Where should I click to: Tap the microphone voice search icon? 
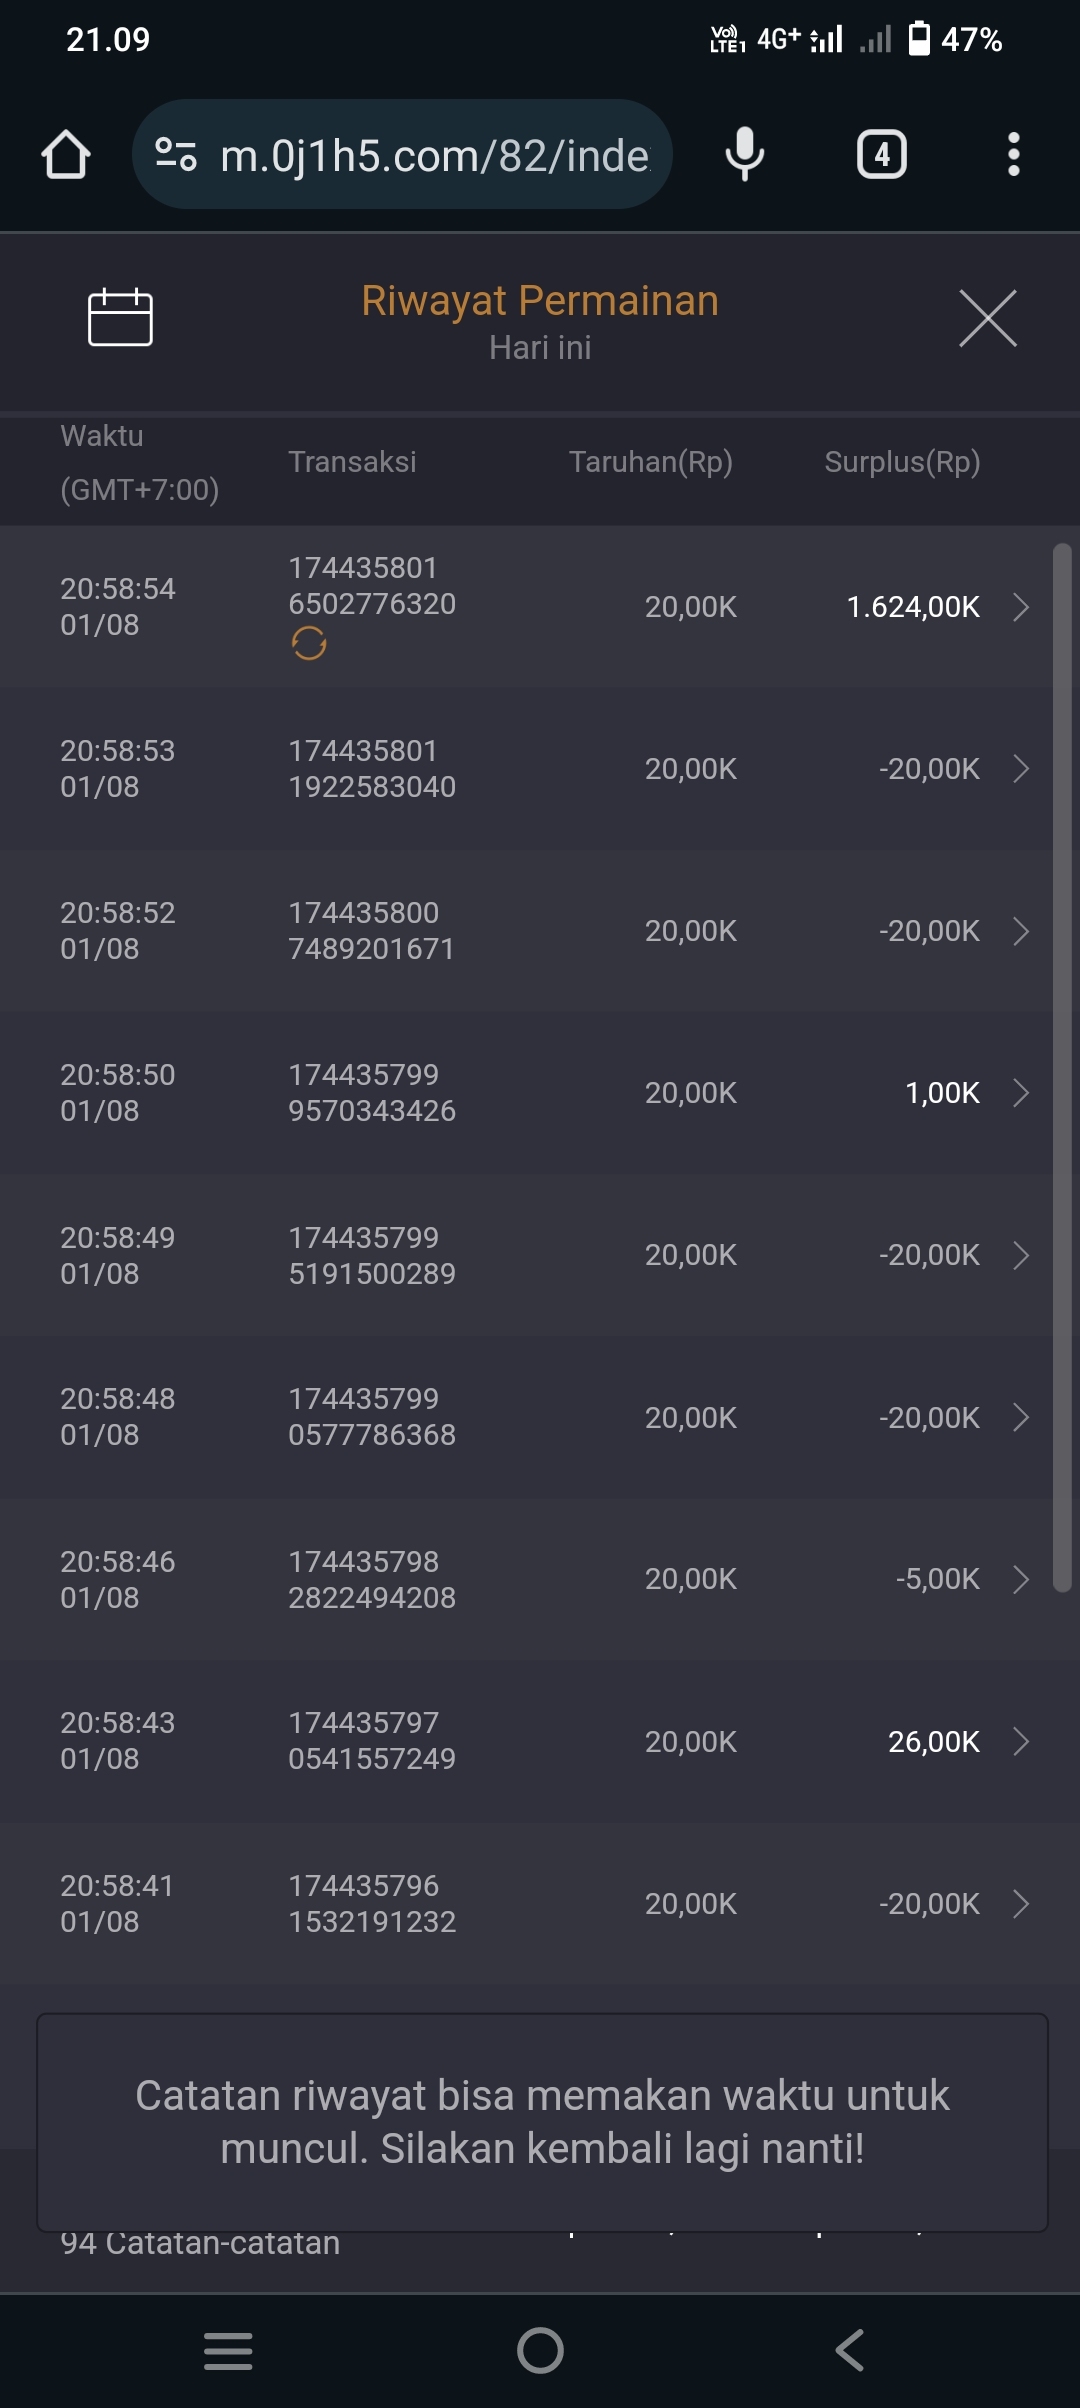click(x=744, y=155)
